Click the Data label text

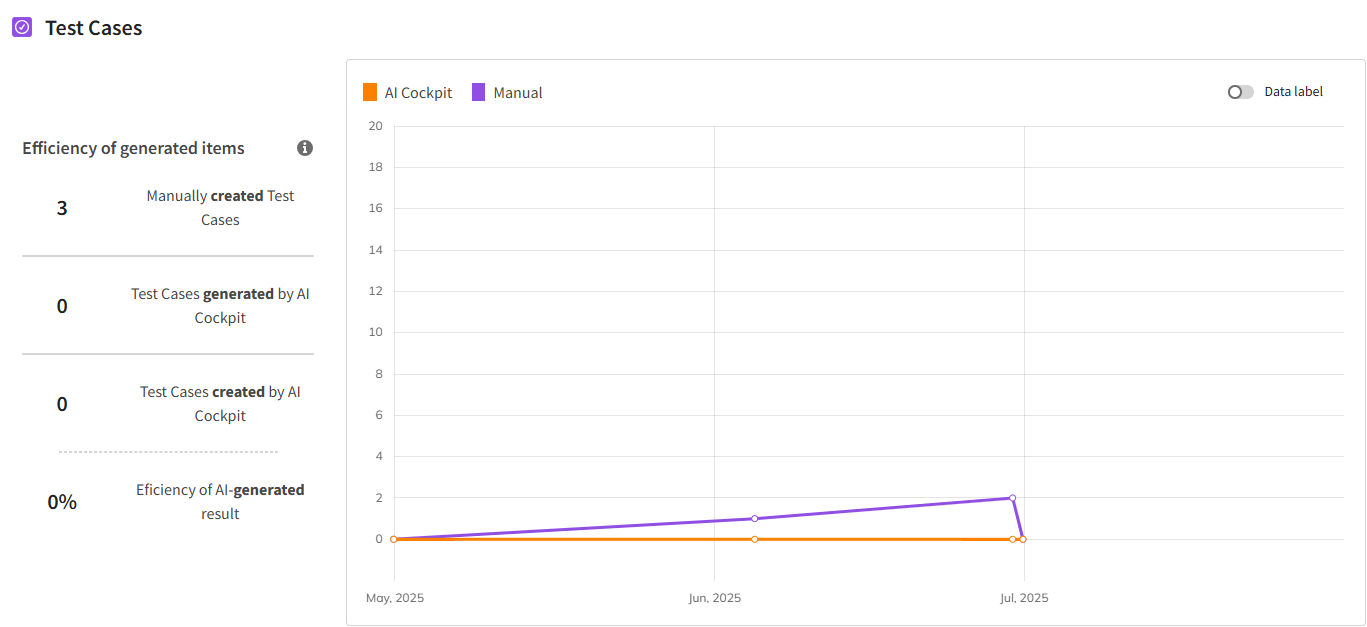(x=1293, y=92)
